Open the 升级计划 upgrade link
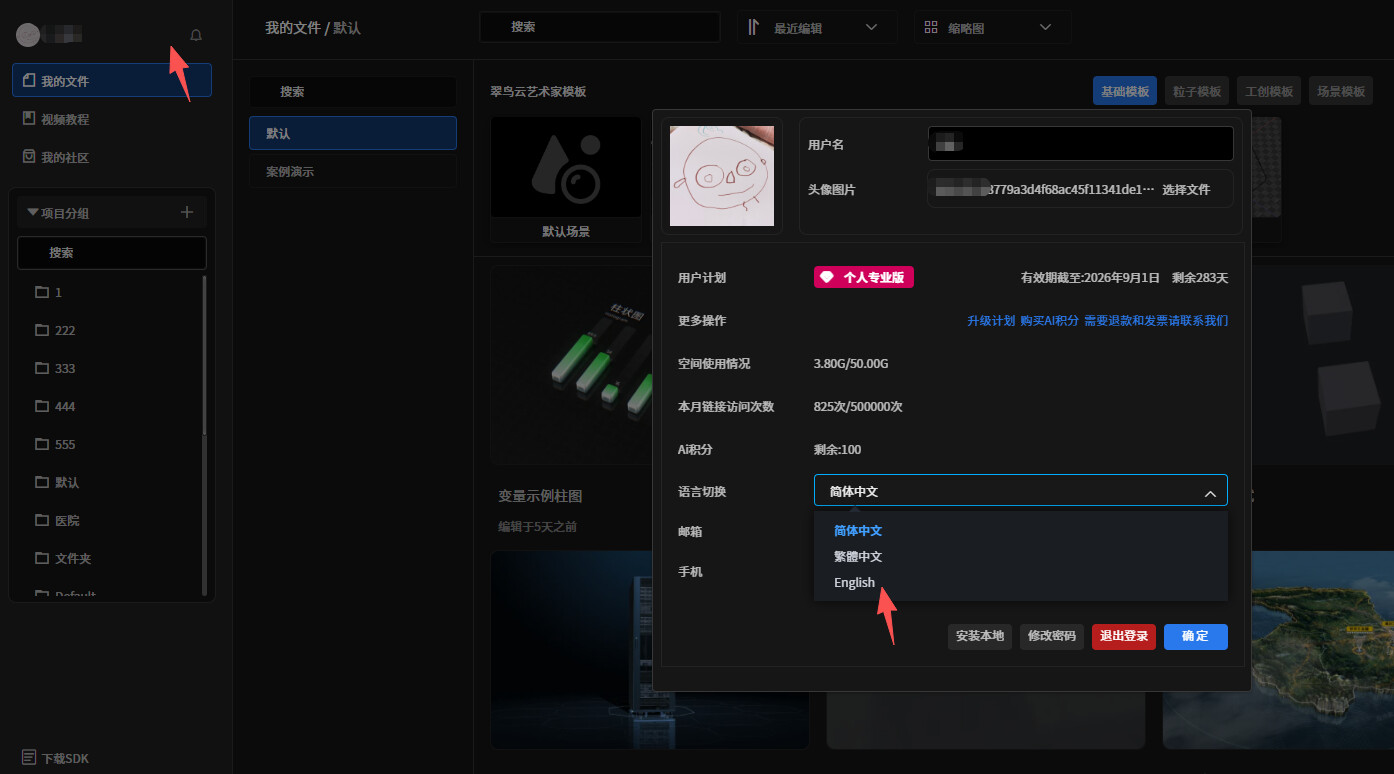 click(x=993, y=320)
